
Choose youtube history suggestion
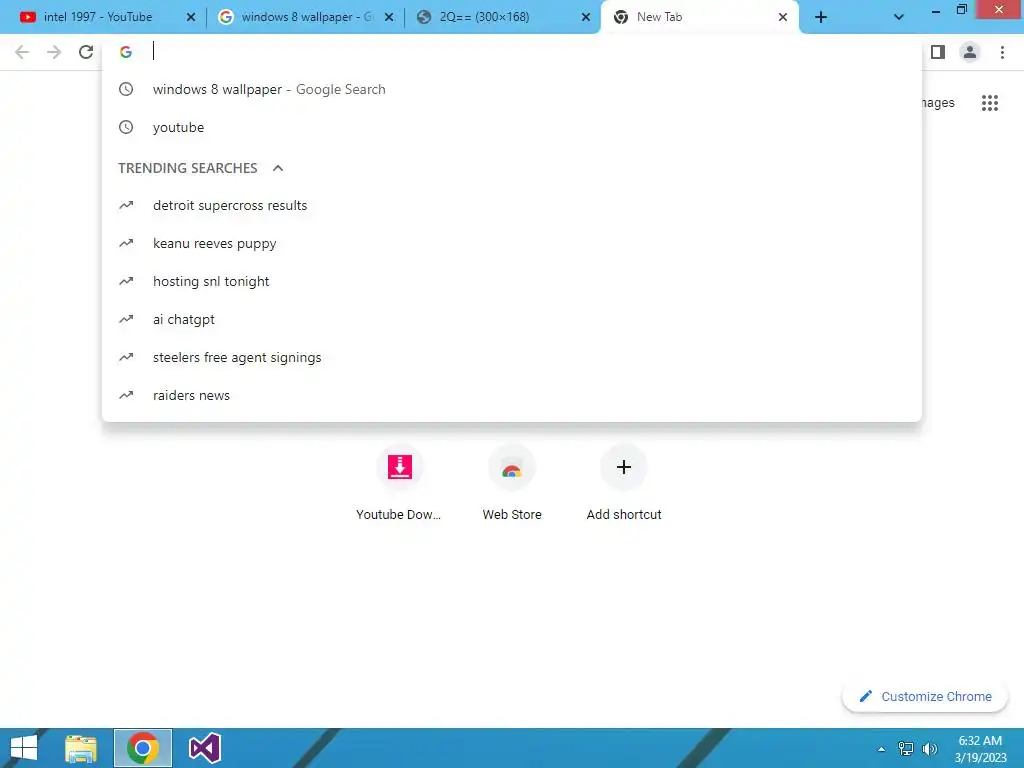coord(512,127)
